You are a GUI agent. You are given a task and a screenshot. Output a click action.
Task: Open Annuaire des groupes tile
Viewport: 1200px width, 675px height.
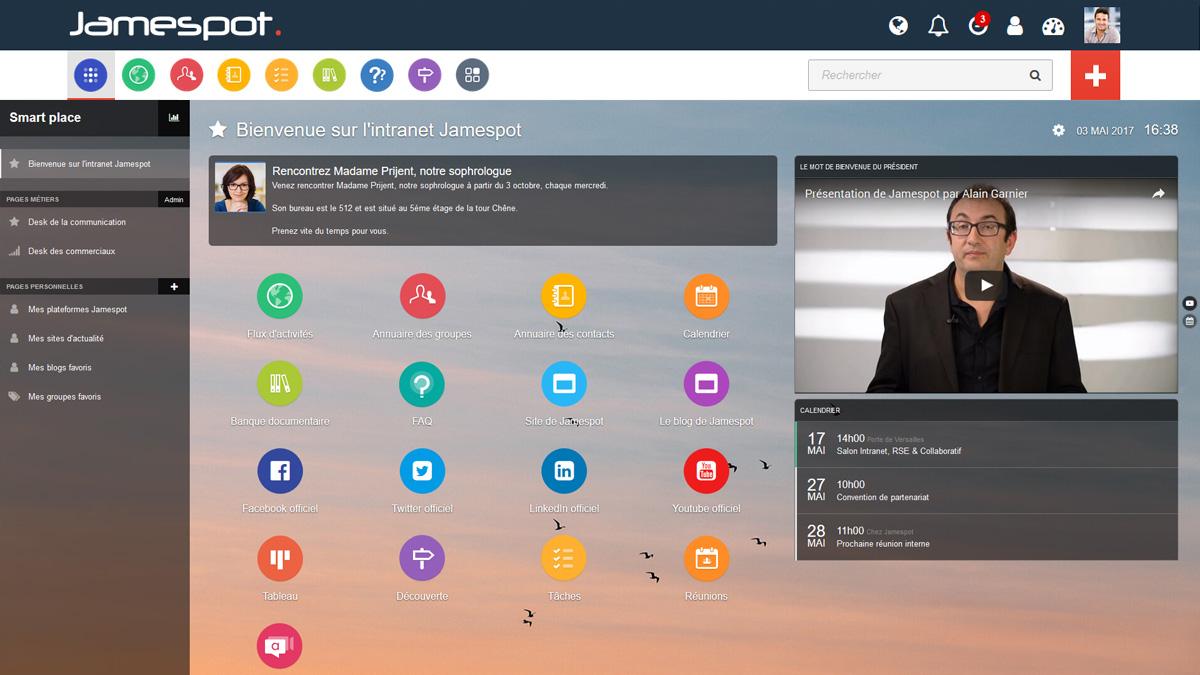pyautogui.click(x=422, y=296)
